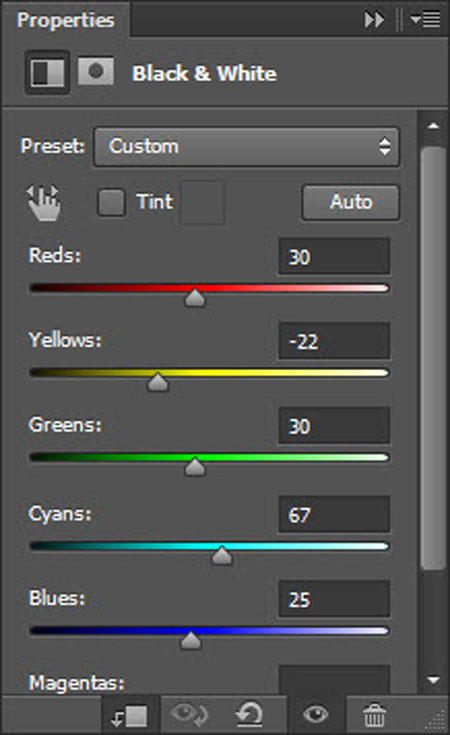The height and width of the screenshot is (735, 450).
Task: Toggle adjustment layer visibility eye
Action: (315, 715)
